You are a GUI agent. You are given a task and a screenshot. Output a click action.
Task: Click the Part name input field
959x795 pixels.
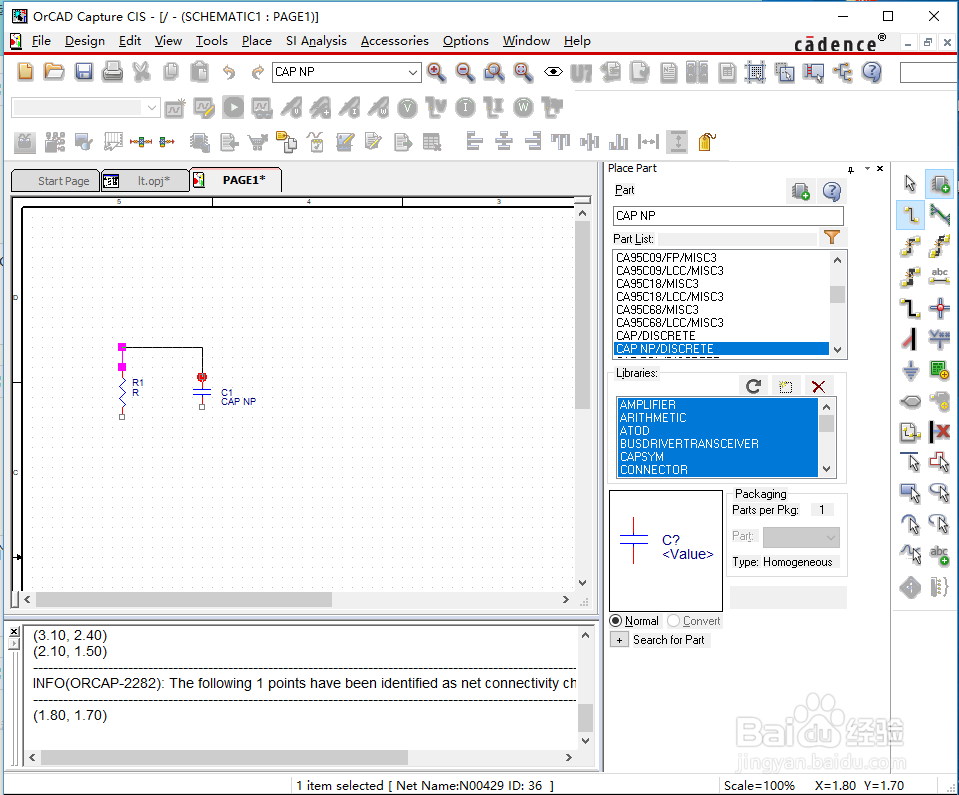click(728, 216)
